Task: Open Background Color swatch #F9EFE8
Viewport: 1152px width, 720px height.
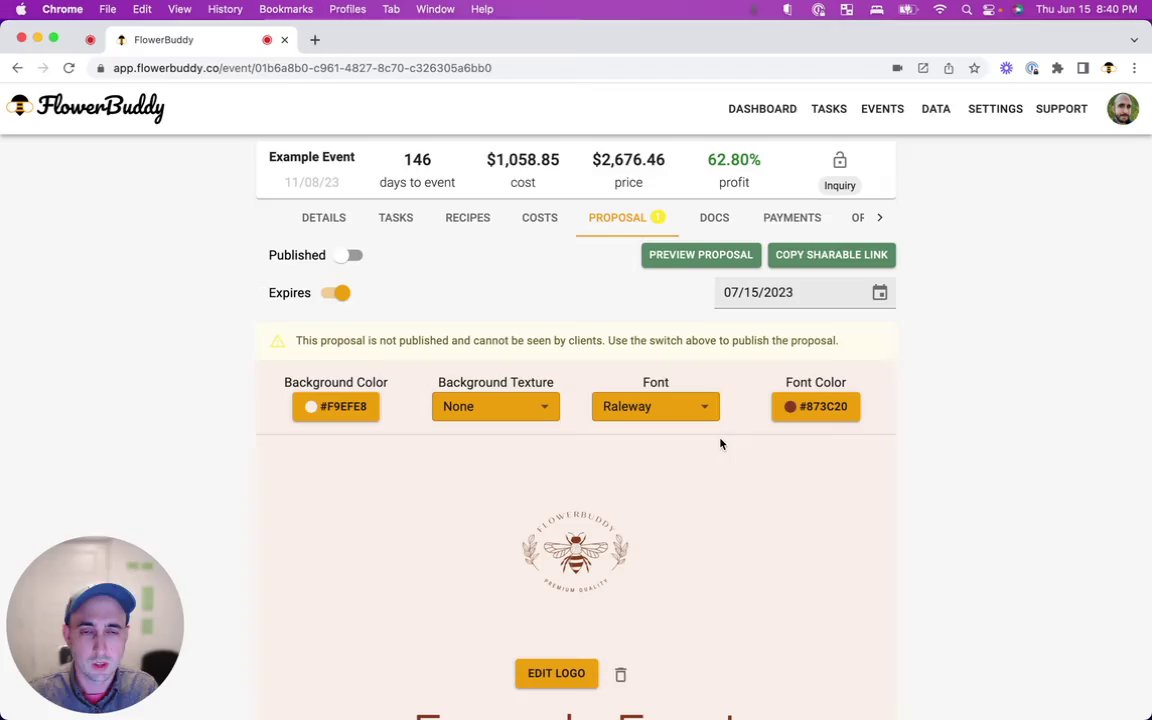Action: (336, 406)
